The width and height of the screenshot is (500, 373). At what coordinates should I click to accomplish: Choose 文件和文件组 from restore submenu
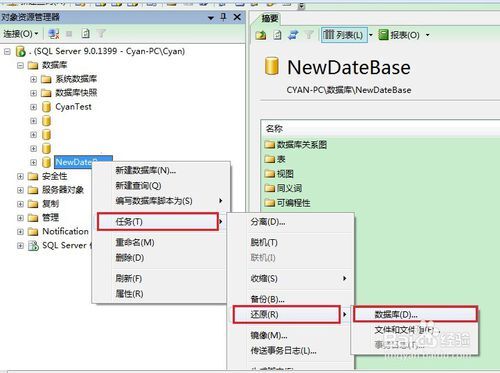(407, 330)
